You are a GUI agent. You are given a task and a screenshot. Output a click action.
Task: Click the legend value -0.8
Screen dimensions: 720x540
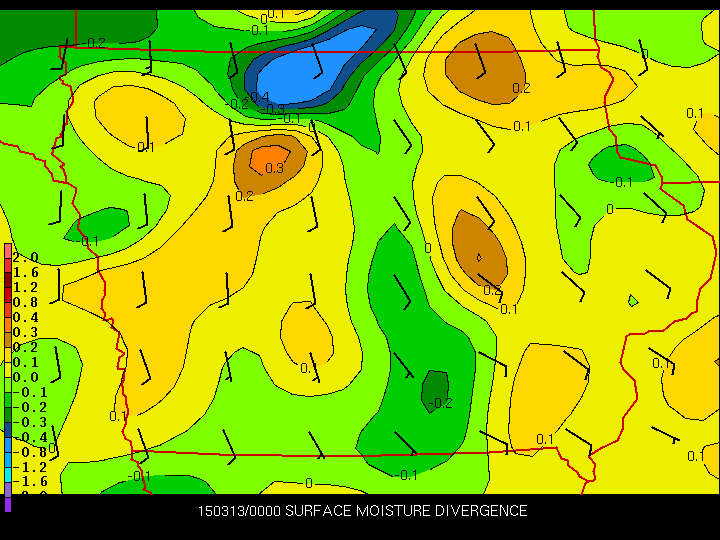30,452
